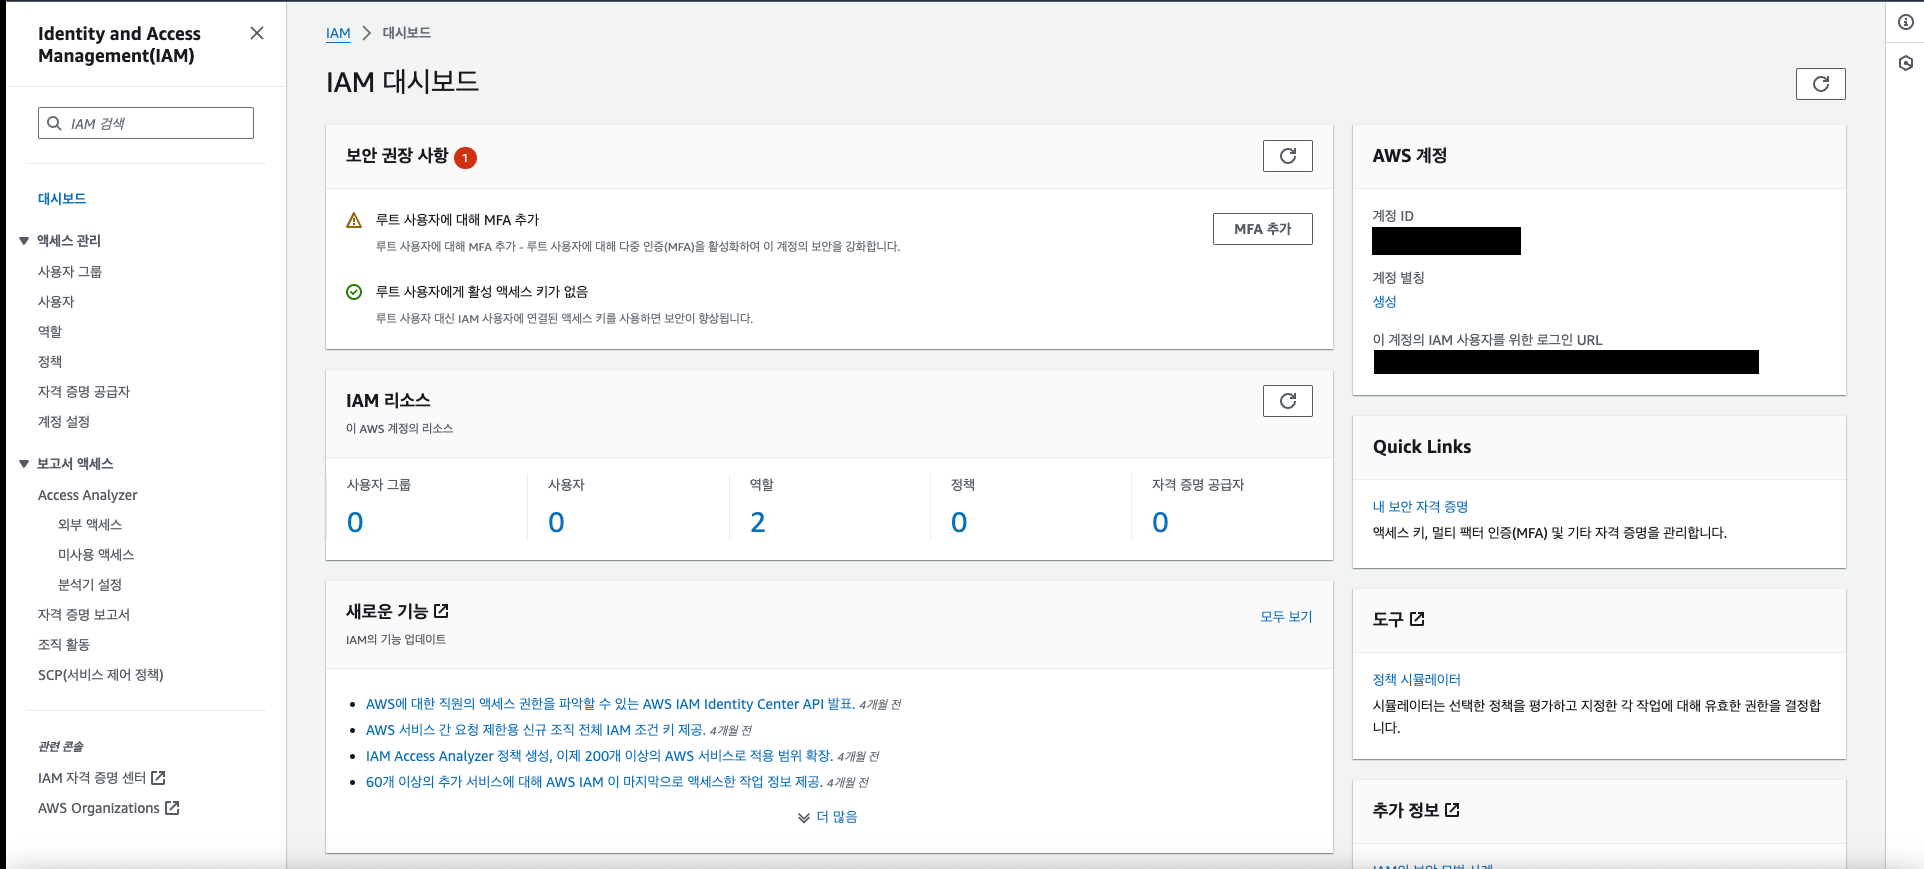This screenshot has width=1924, height=869.
Task: Click the external-link icon next to AWS Organizations
Action: [x=172, y=807]
